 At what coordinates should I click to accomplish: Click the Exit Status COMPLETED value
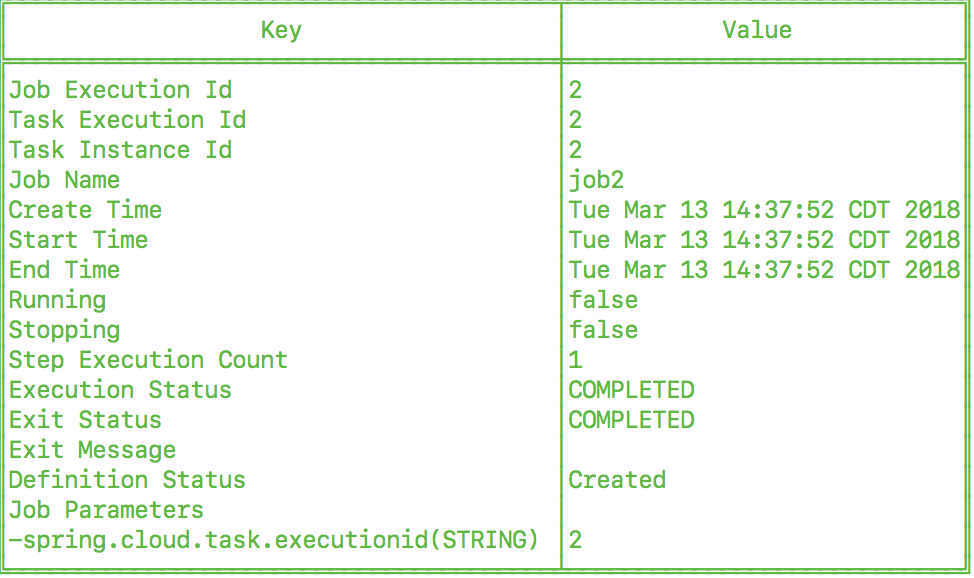click(x=631, y=420)
